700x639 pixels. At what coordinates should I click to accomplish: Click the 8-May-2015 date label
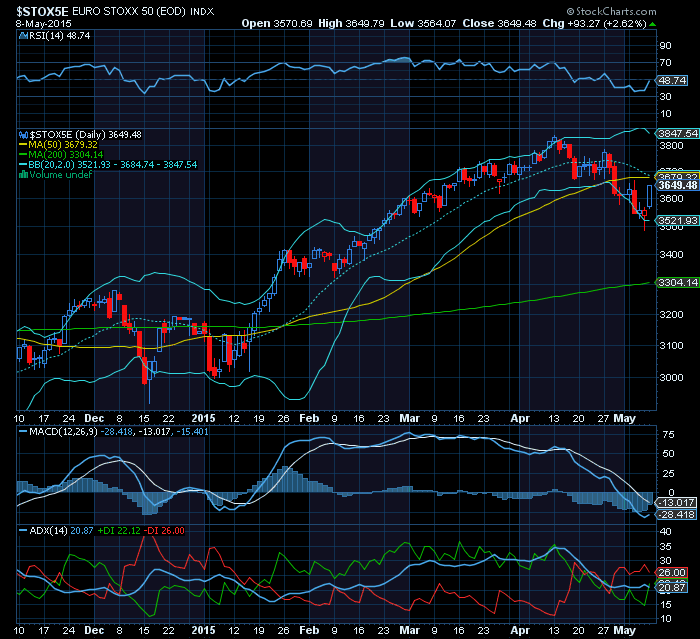coord(43,24)
